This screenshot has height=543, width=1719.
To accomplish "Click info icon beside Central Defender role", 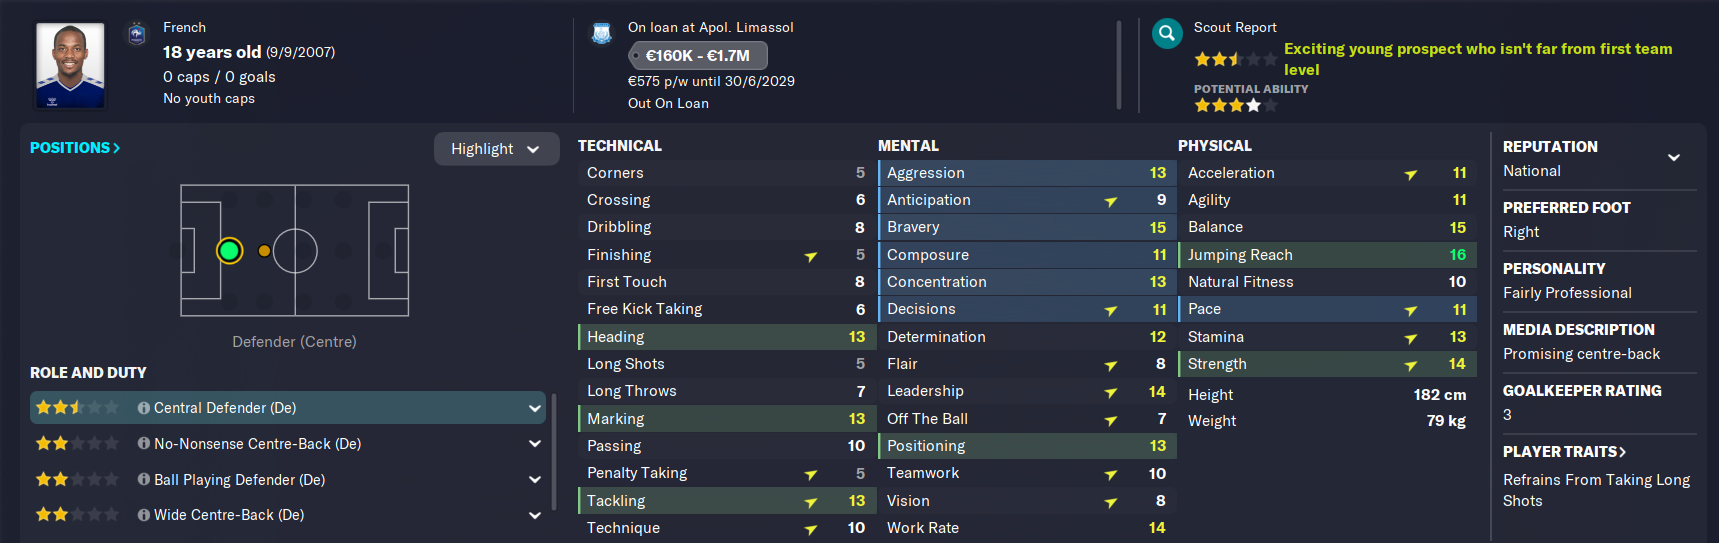I will (x=144, y=408).
